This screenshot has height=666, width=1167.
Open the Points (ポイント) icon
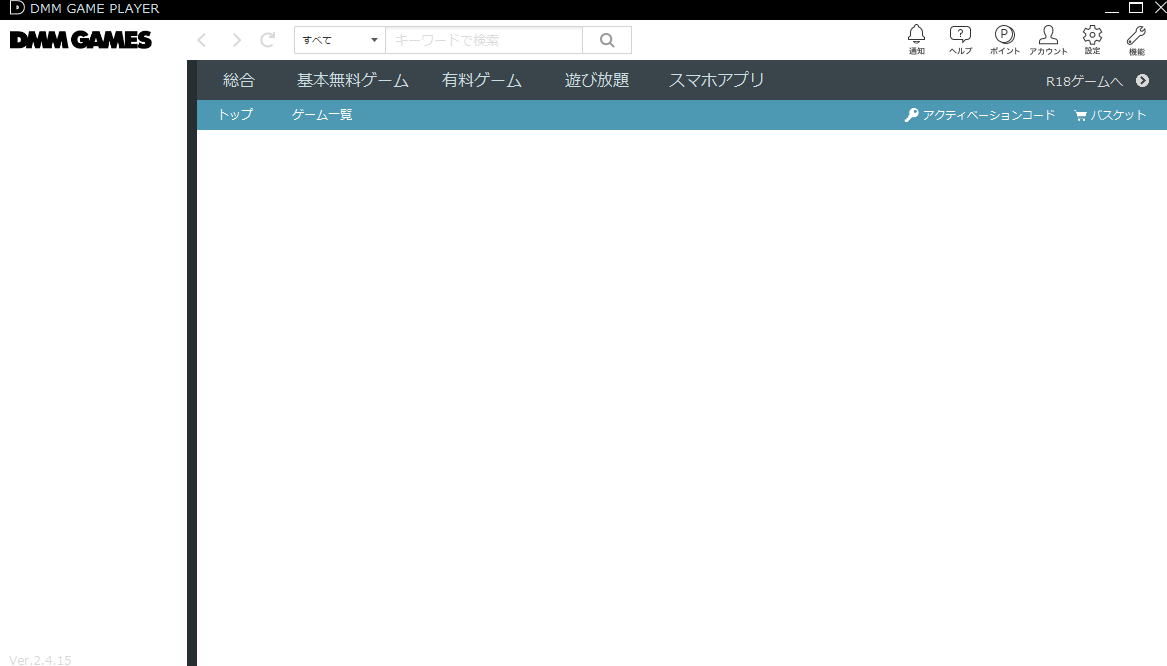tap(1005, 39)
